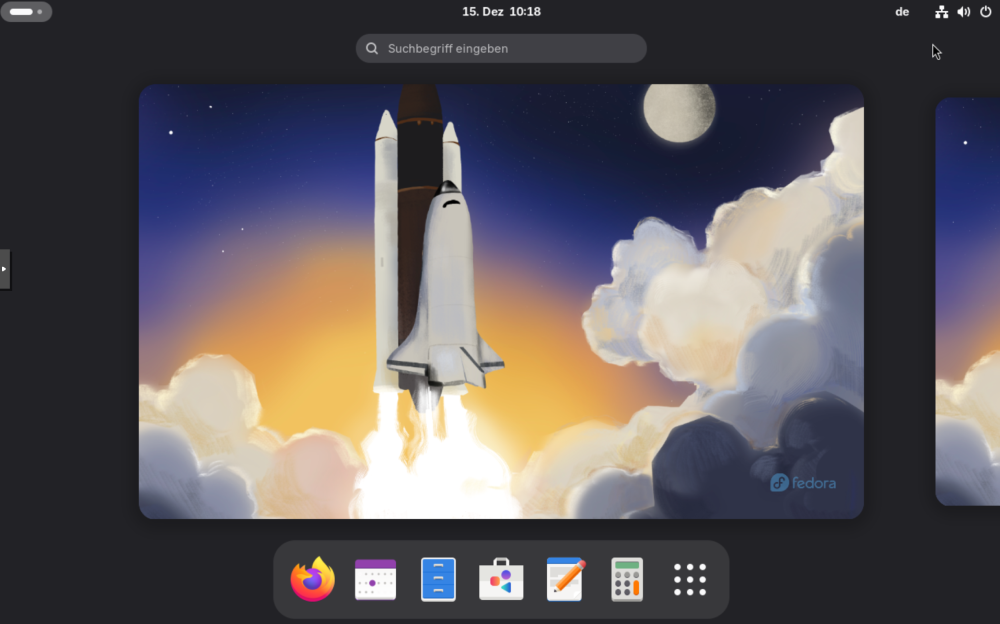1000x624 pixels.
Task: Click the small workspace dot beside the pill
Action: pyautogui.click(x=39, y=11)
